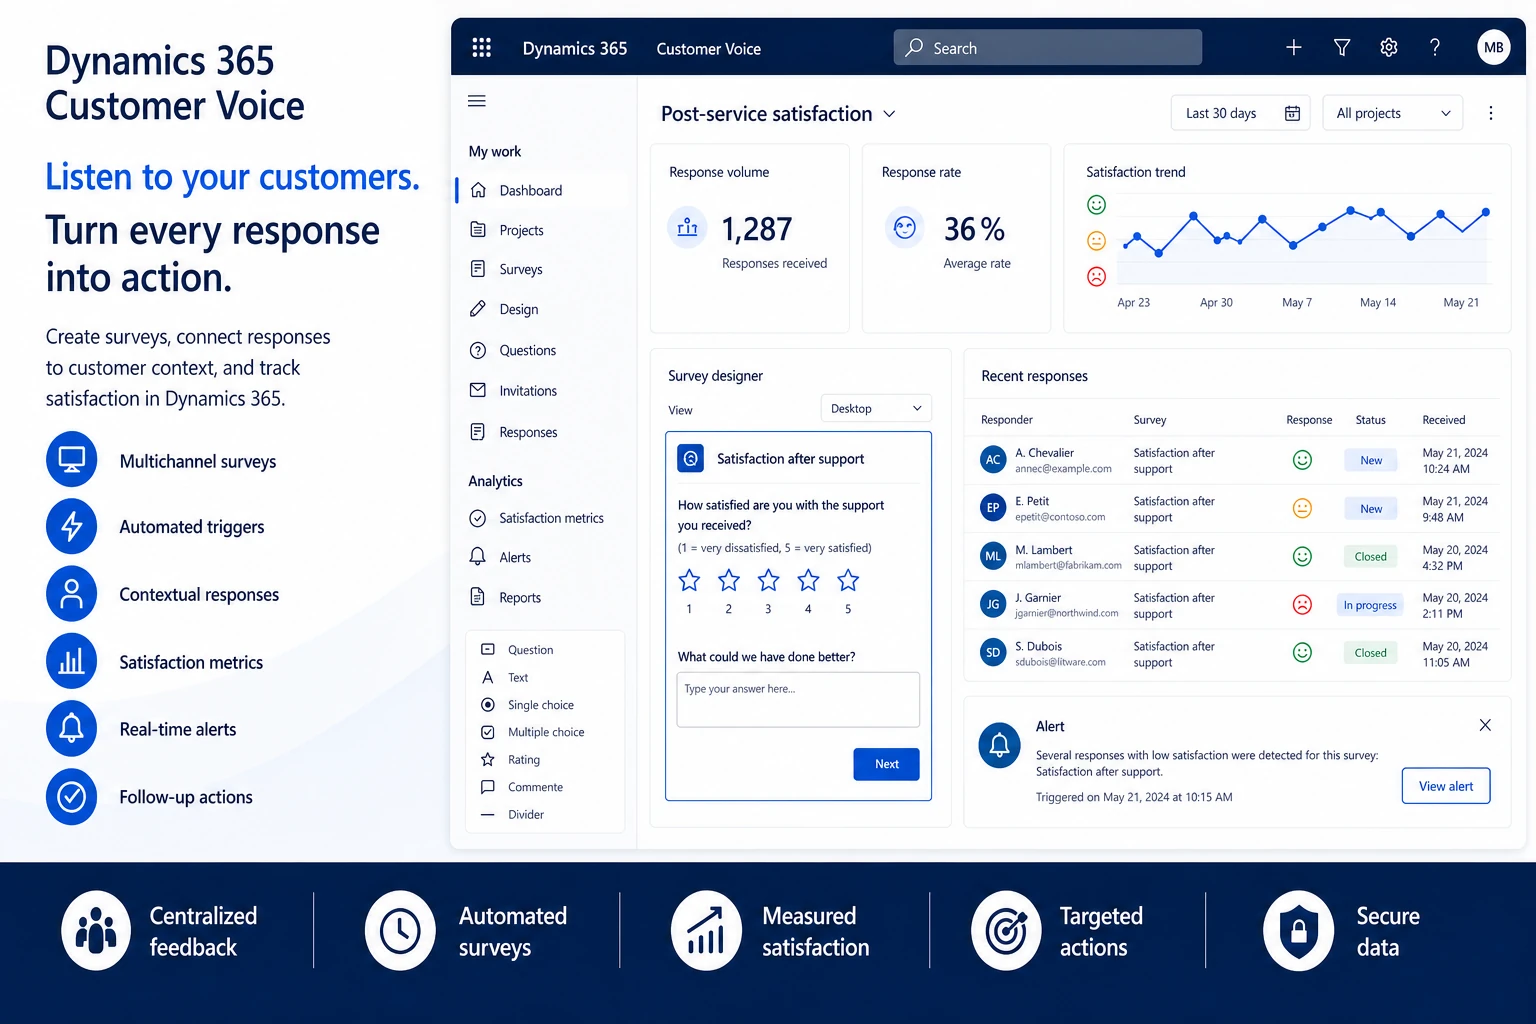Click the Dynamics 365 header link
Screen dimensions: 1536x1024
575,48
